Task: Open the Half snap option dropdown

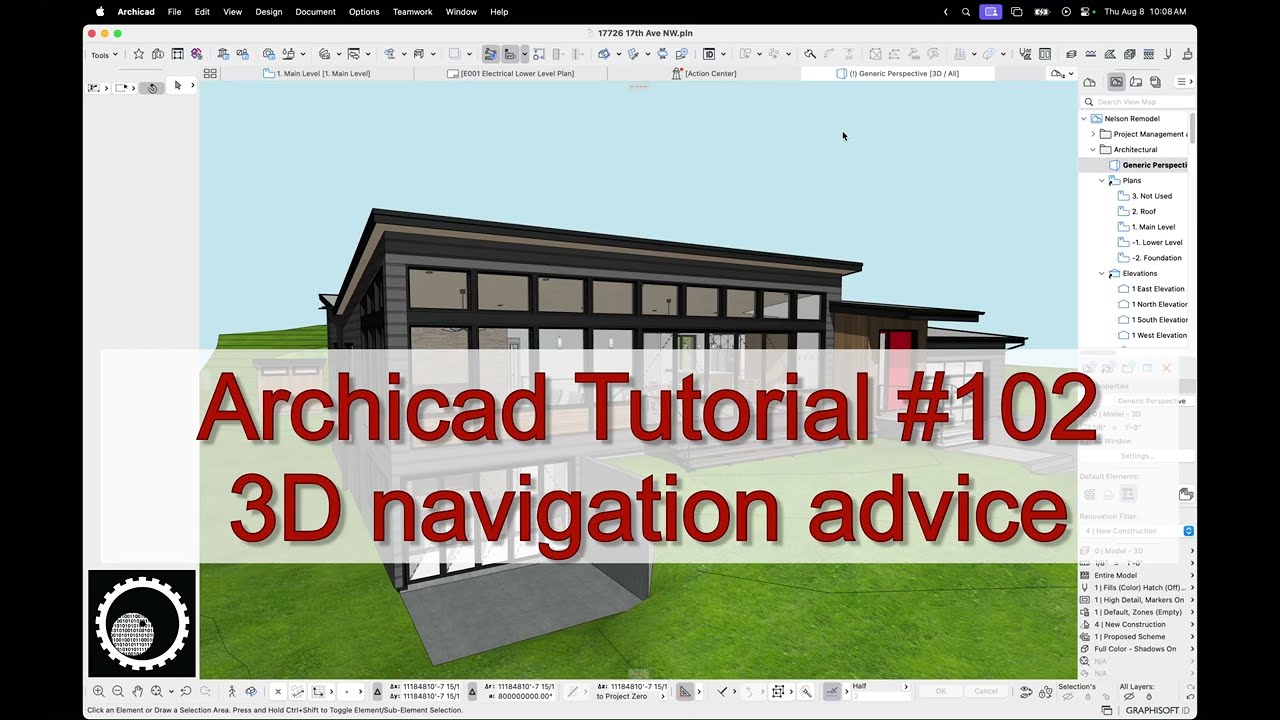Action: tap(906, 687)
